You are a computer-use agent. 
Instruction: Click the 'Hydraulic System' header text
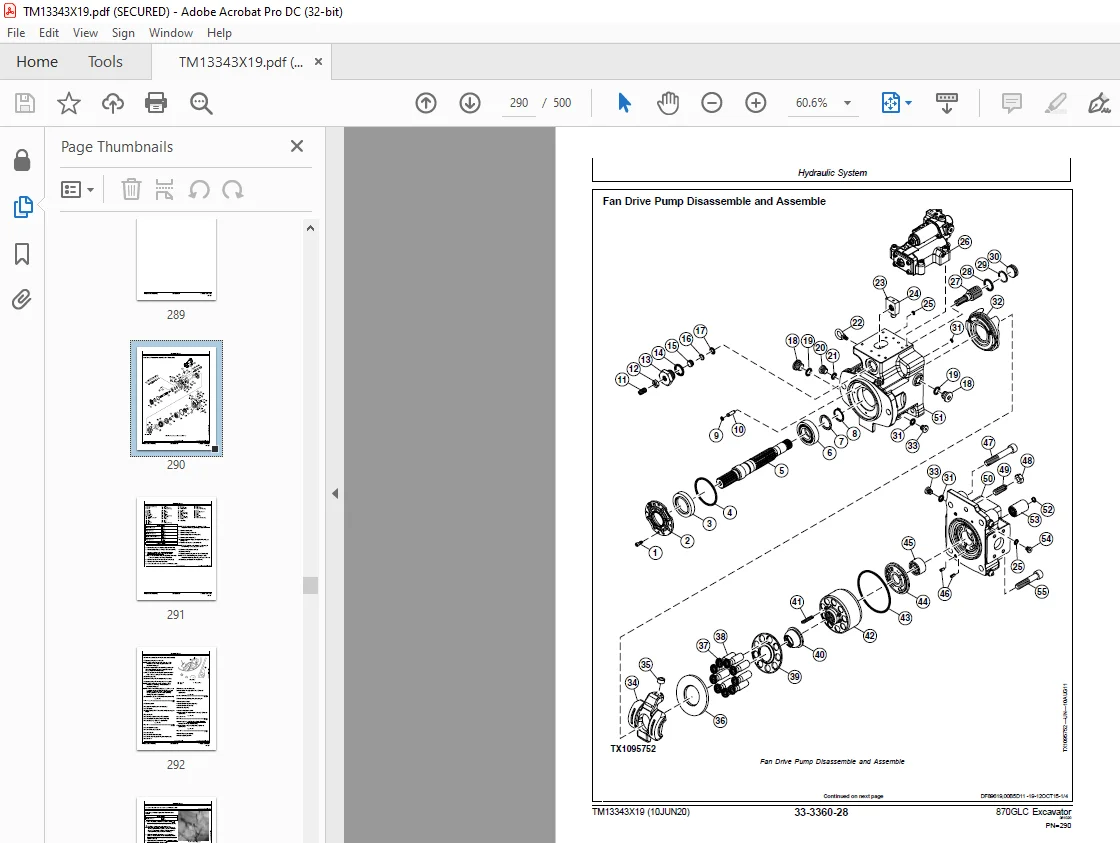pyautogui.click(x=832, y=173)
